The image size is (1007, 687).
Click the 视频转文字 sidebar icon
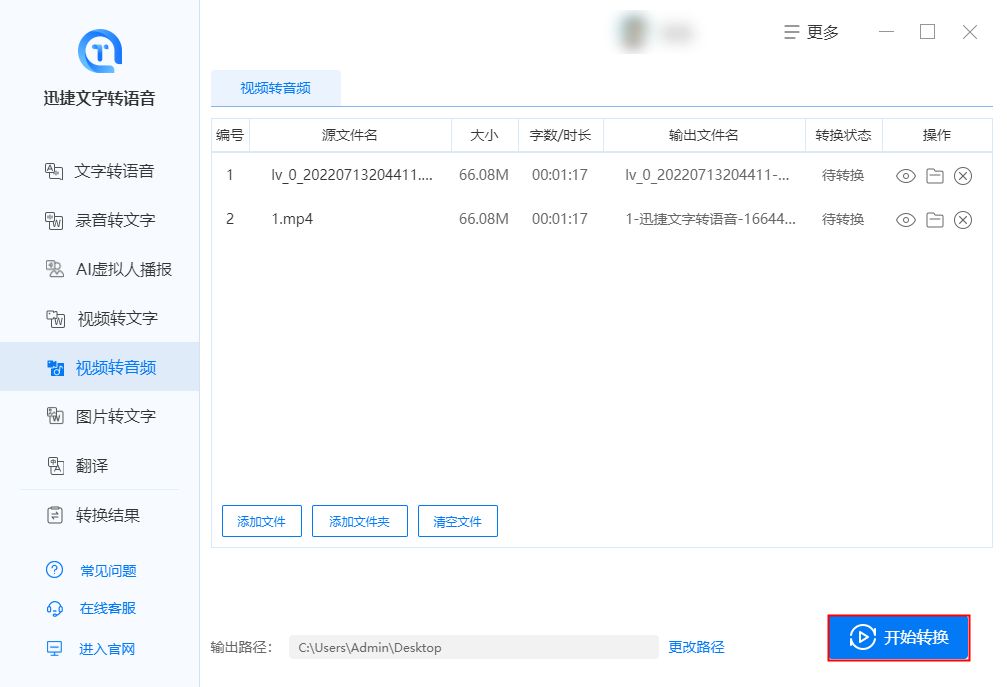coord(55,318)
